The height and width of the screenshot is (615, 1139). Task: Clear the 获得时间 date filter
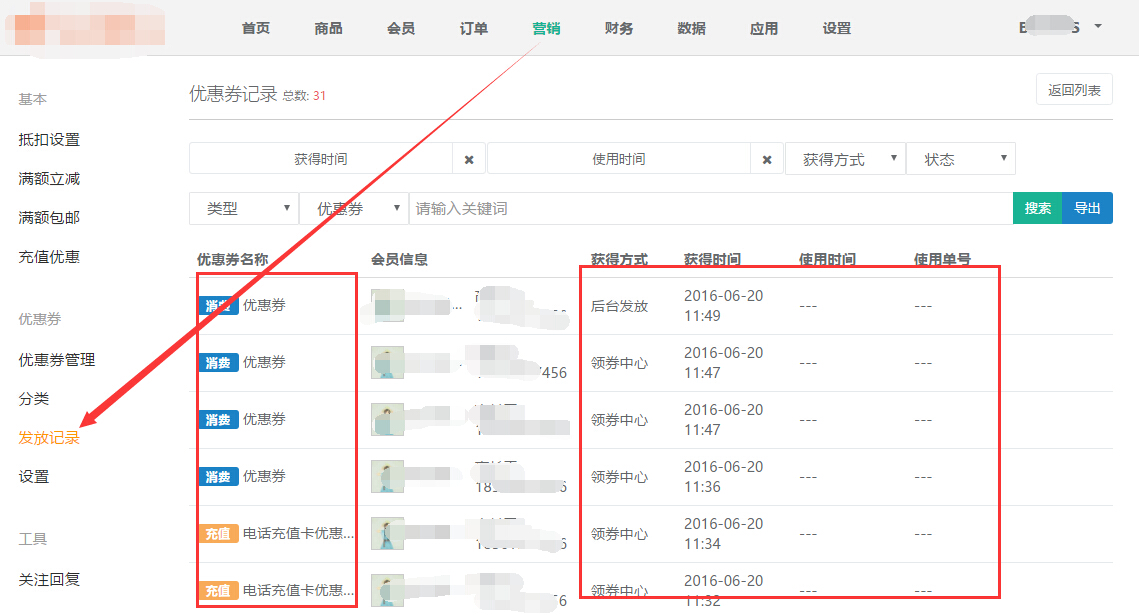(x=468, y=159)
